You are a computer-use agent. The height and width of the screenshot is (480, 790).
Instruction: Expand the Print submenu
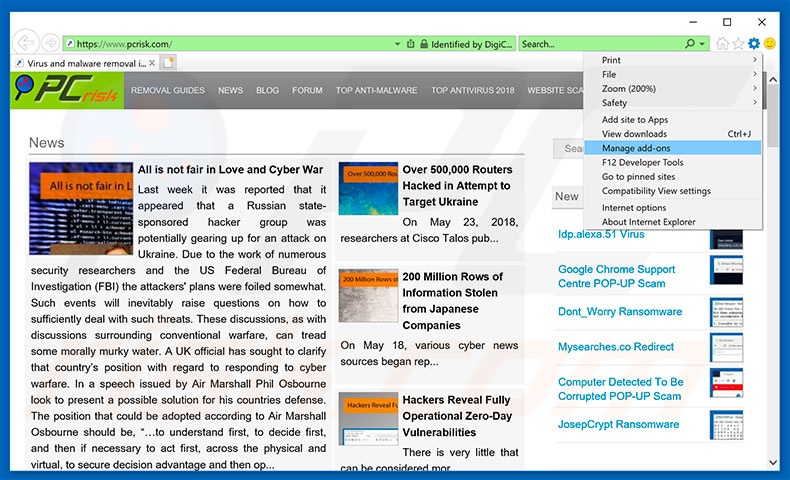point(671,60)
